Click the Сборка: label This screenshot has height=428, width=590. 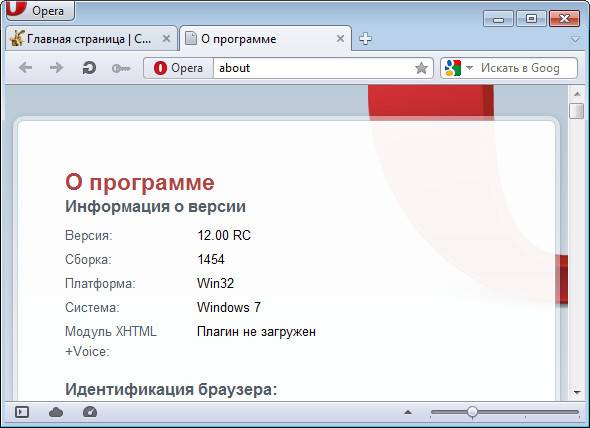pyautogui.click(x=88, y=260)
